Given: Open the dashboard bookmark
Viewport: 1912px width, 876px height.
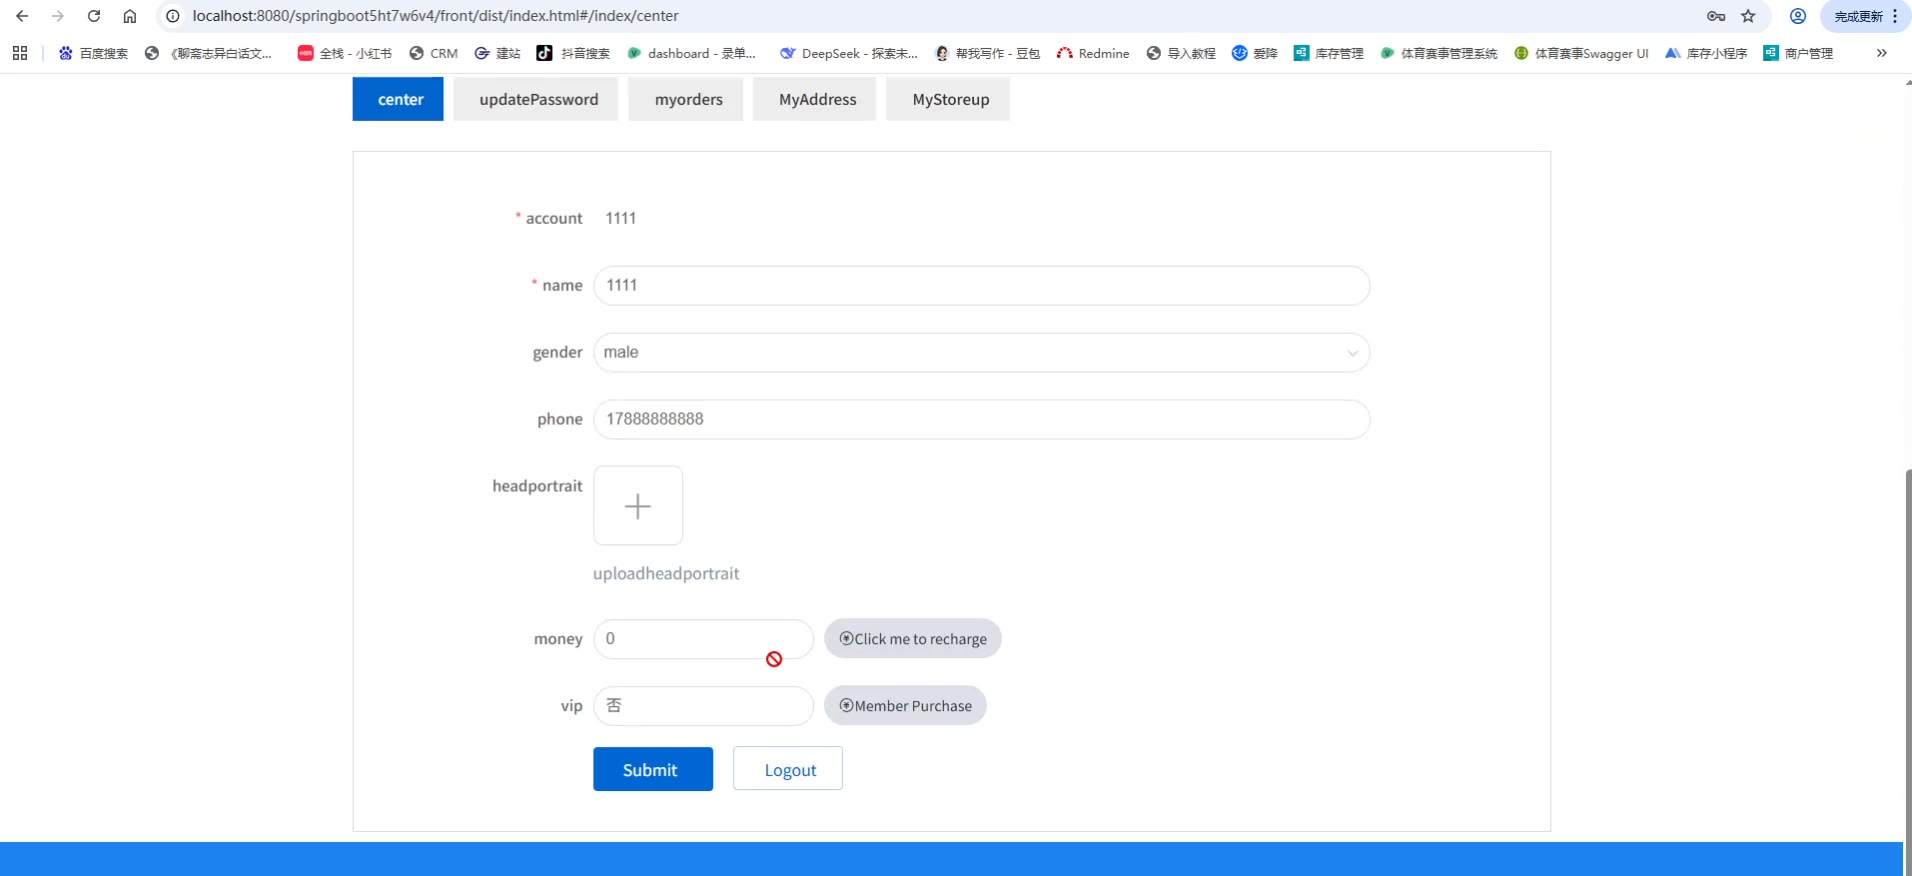Looking at the screenshot, I should (x=691, y=53).
